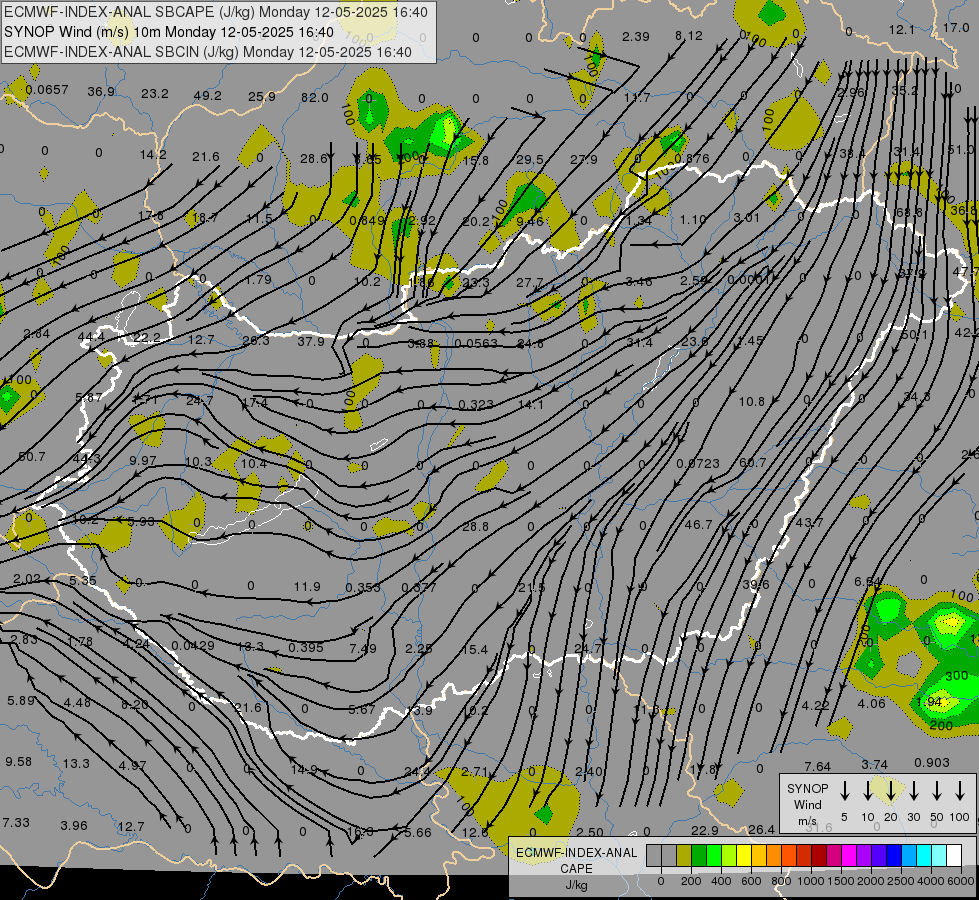Click the map value '1.10'
This screenshot has width=979, height=900.
click(692, 219)
